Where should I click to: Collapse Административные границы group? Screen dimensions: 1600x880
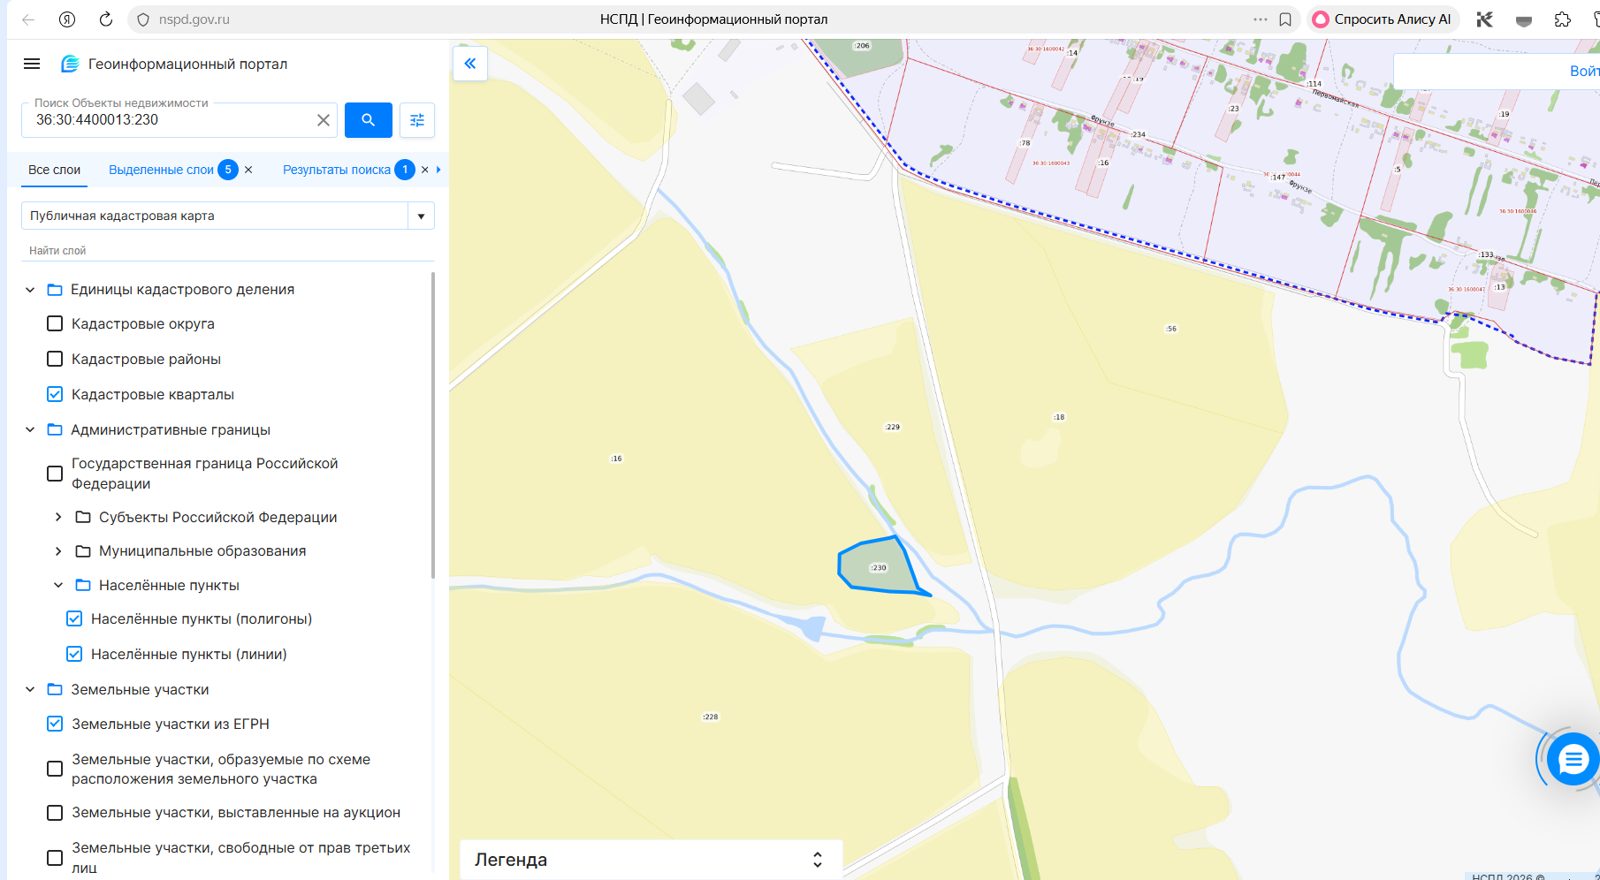(x=30, y=430)
